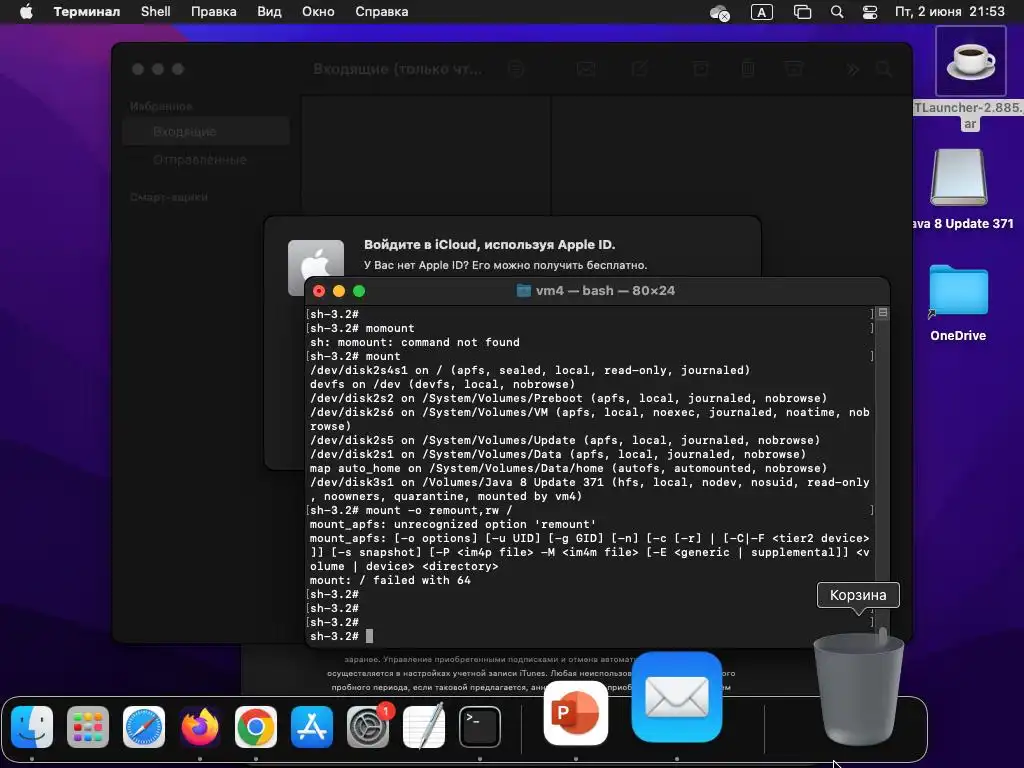Open the Терминал menu in menu bar
1024x768 pixels.
(87, 12)
